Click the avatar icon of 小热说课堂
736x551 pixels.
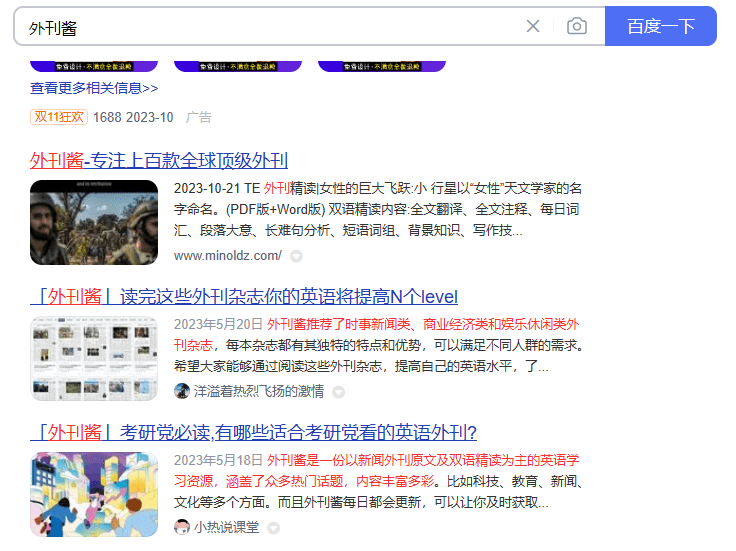point(182,527)
